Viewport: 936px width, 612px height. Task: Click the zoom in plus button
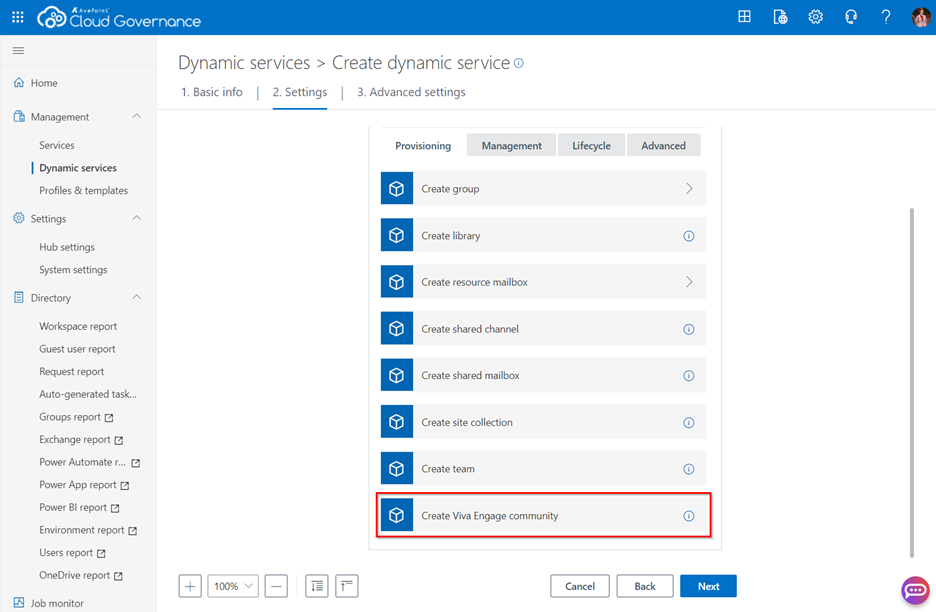point(190,586)
